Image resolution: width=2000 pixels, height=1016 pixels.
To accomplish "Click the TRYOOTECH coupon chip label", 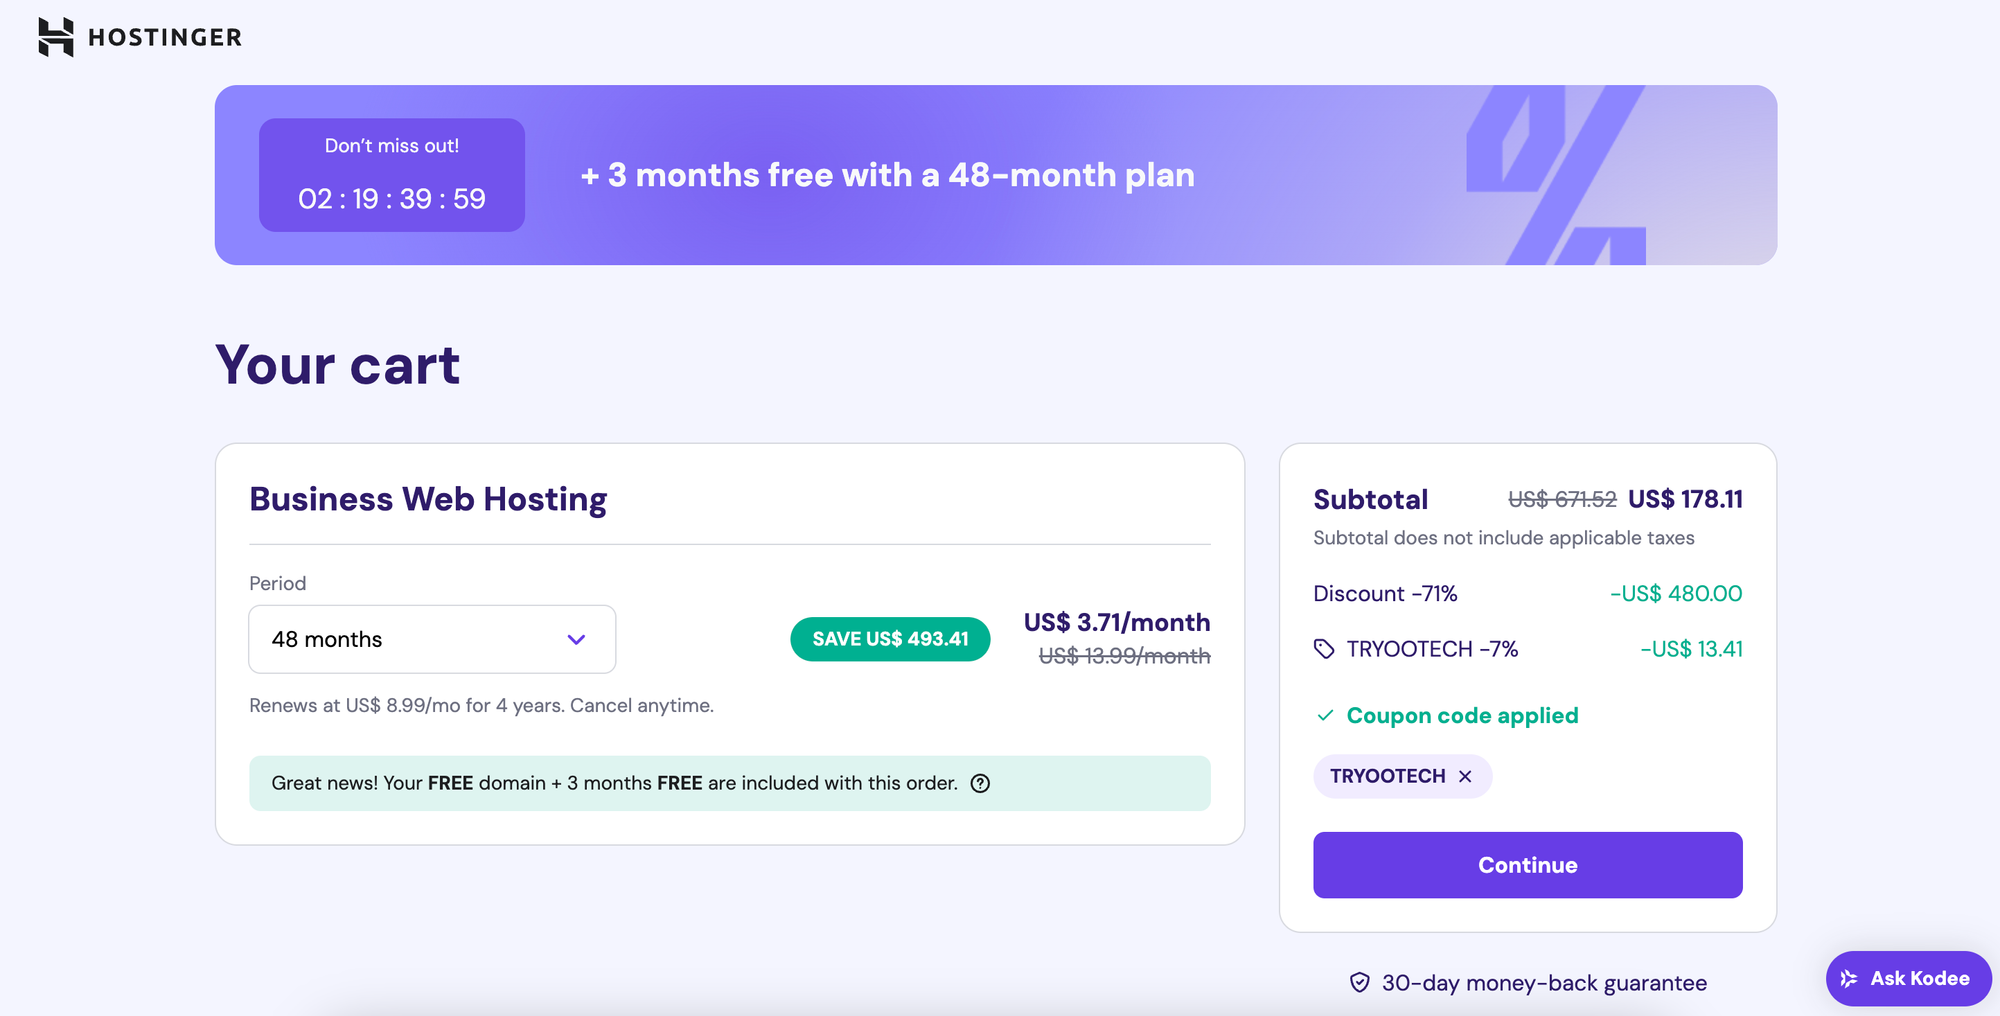I will (x=1387, y=776).
